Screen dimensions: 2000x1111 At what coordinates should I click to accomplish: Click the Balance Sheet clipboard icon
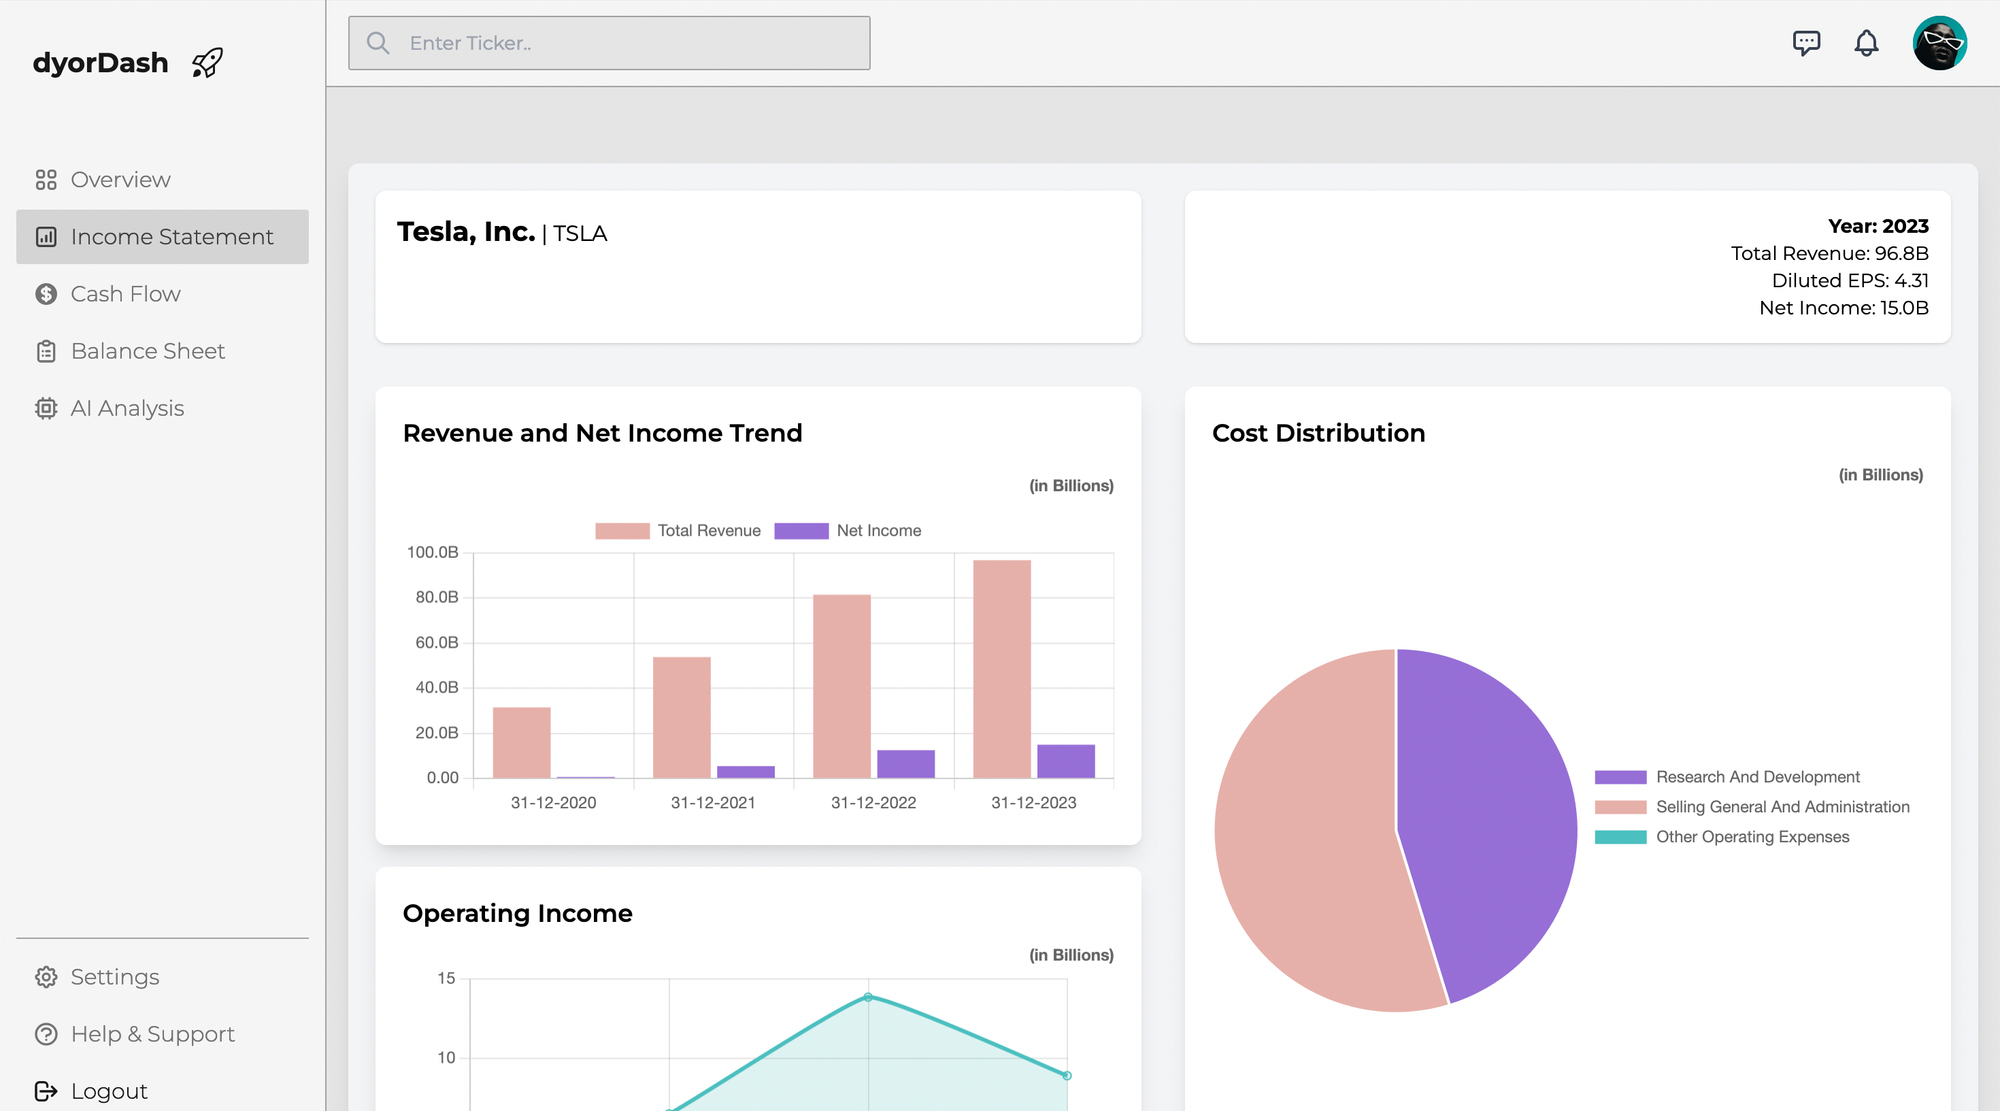tap(46, 351)
